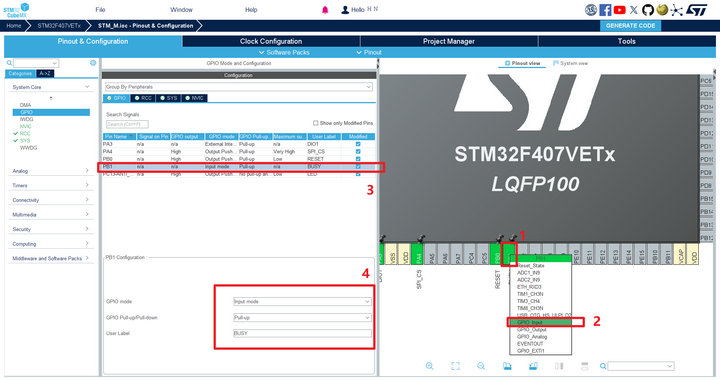This screenshot has height=381, width=720.
Task: Toggle the Modified checkbox for PB1
Action: pos(358,166)
